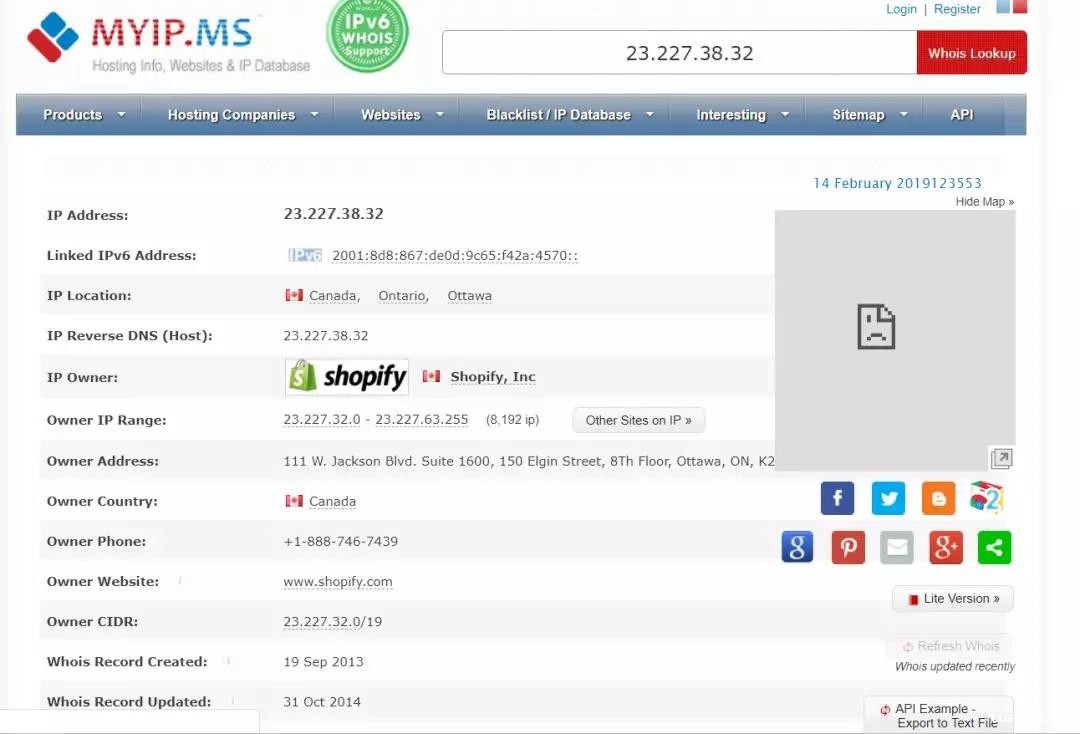
Task: Open the green ShareThis icon
Action: pyautogui.click(x=994, y=547)
